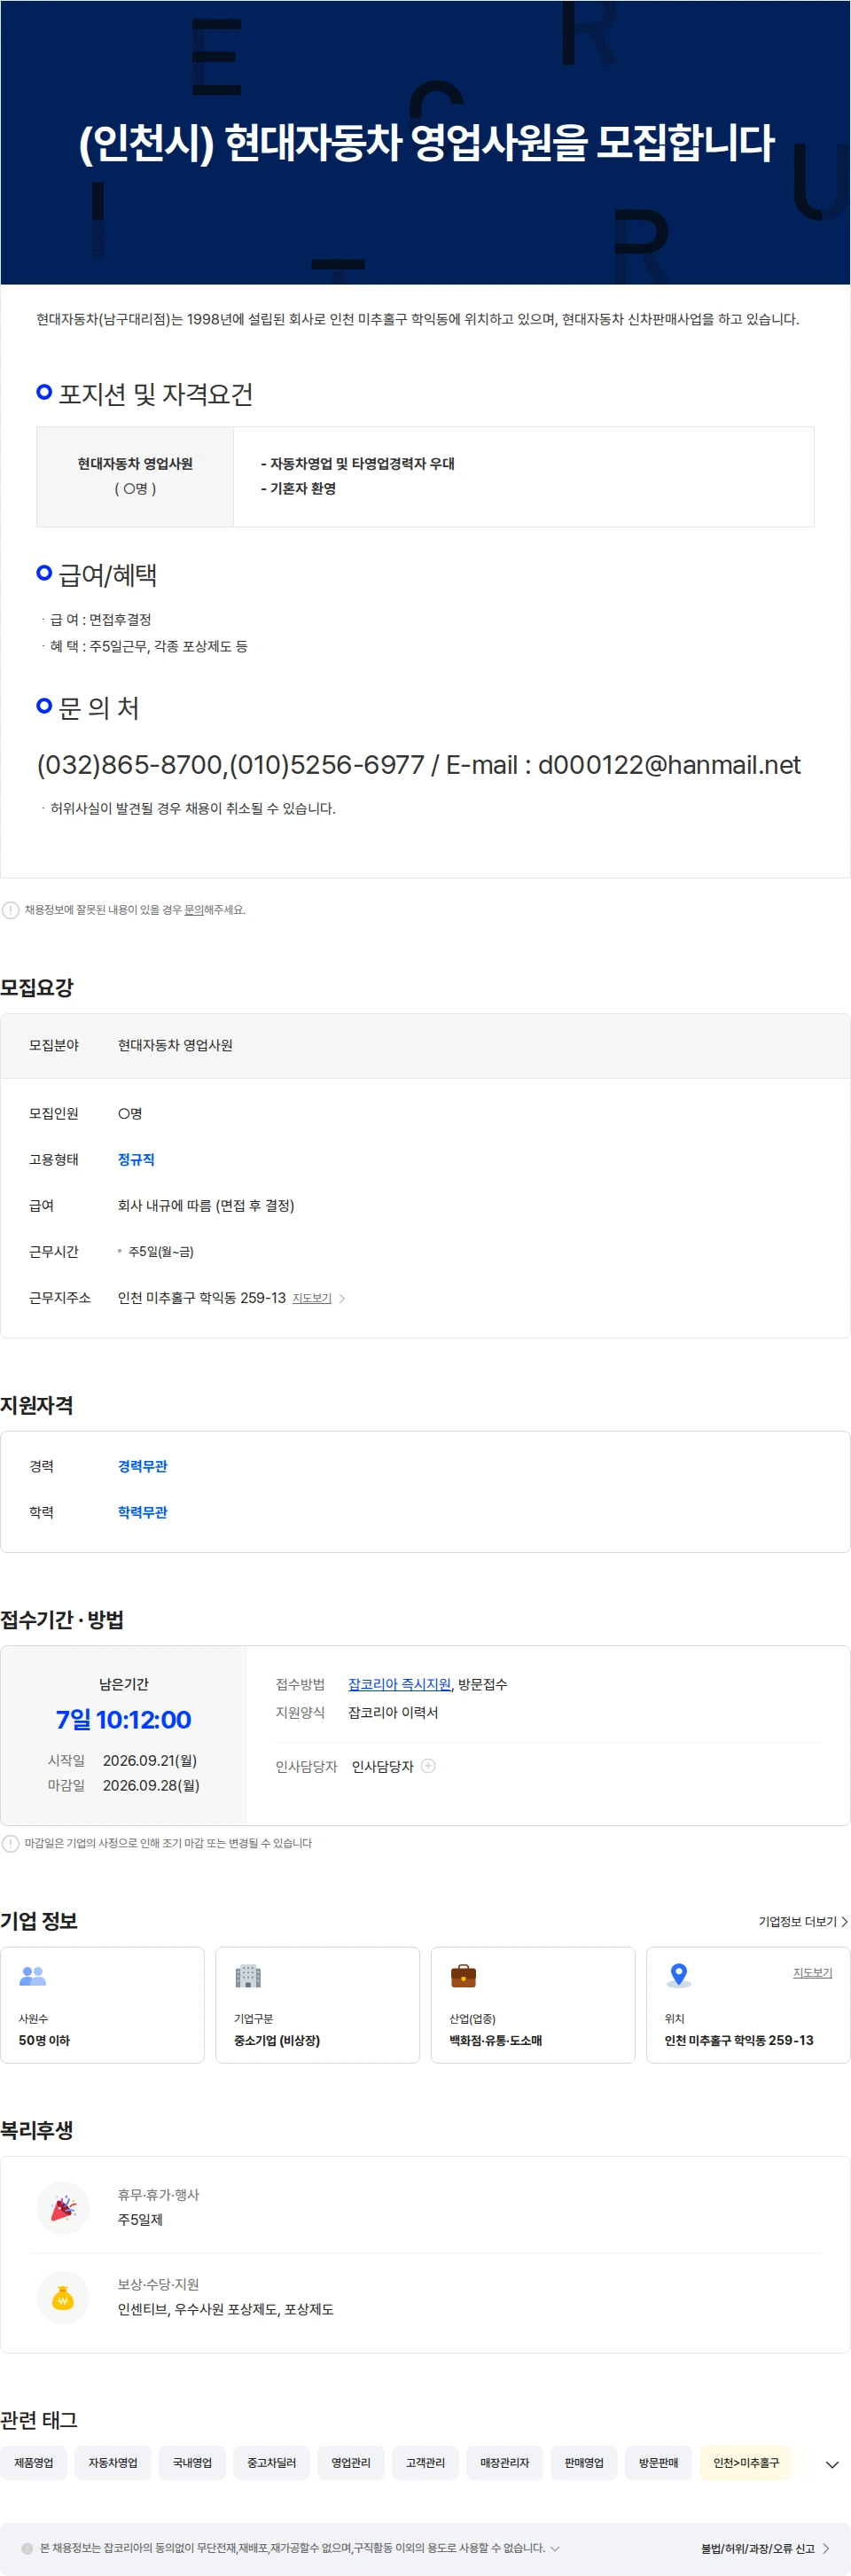
Task: Click the 위치 map pin icon
Action: [679, 1975]
